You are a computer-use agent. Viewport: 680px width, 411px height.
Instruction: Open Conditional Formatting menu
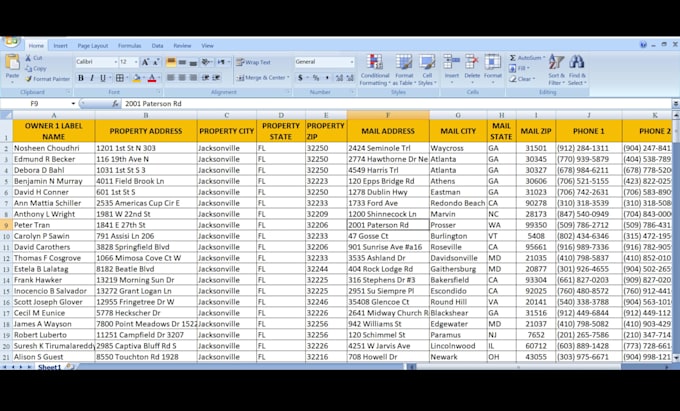click(x=375, y=70)
